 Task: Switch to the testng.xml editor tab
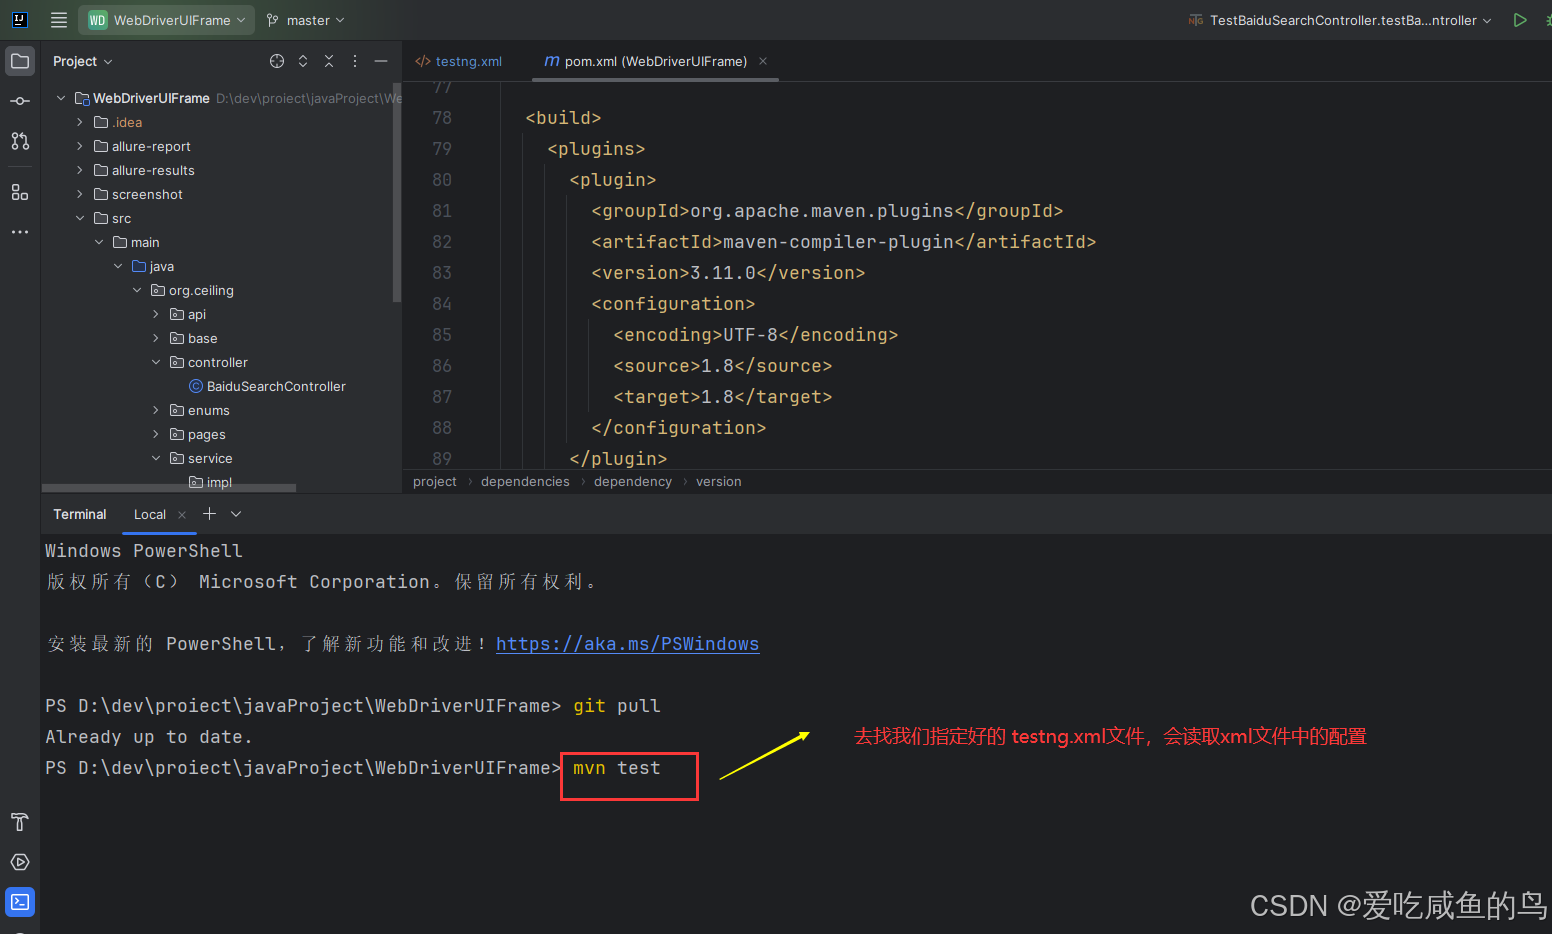459,61
